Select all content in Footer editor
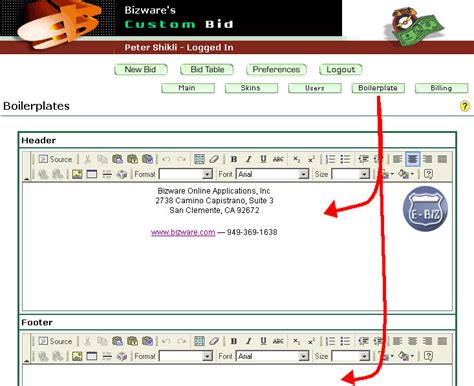The height and width of the screenshot is (386, 474). [199, 341]
